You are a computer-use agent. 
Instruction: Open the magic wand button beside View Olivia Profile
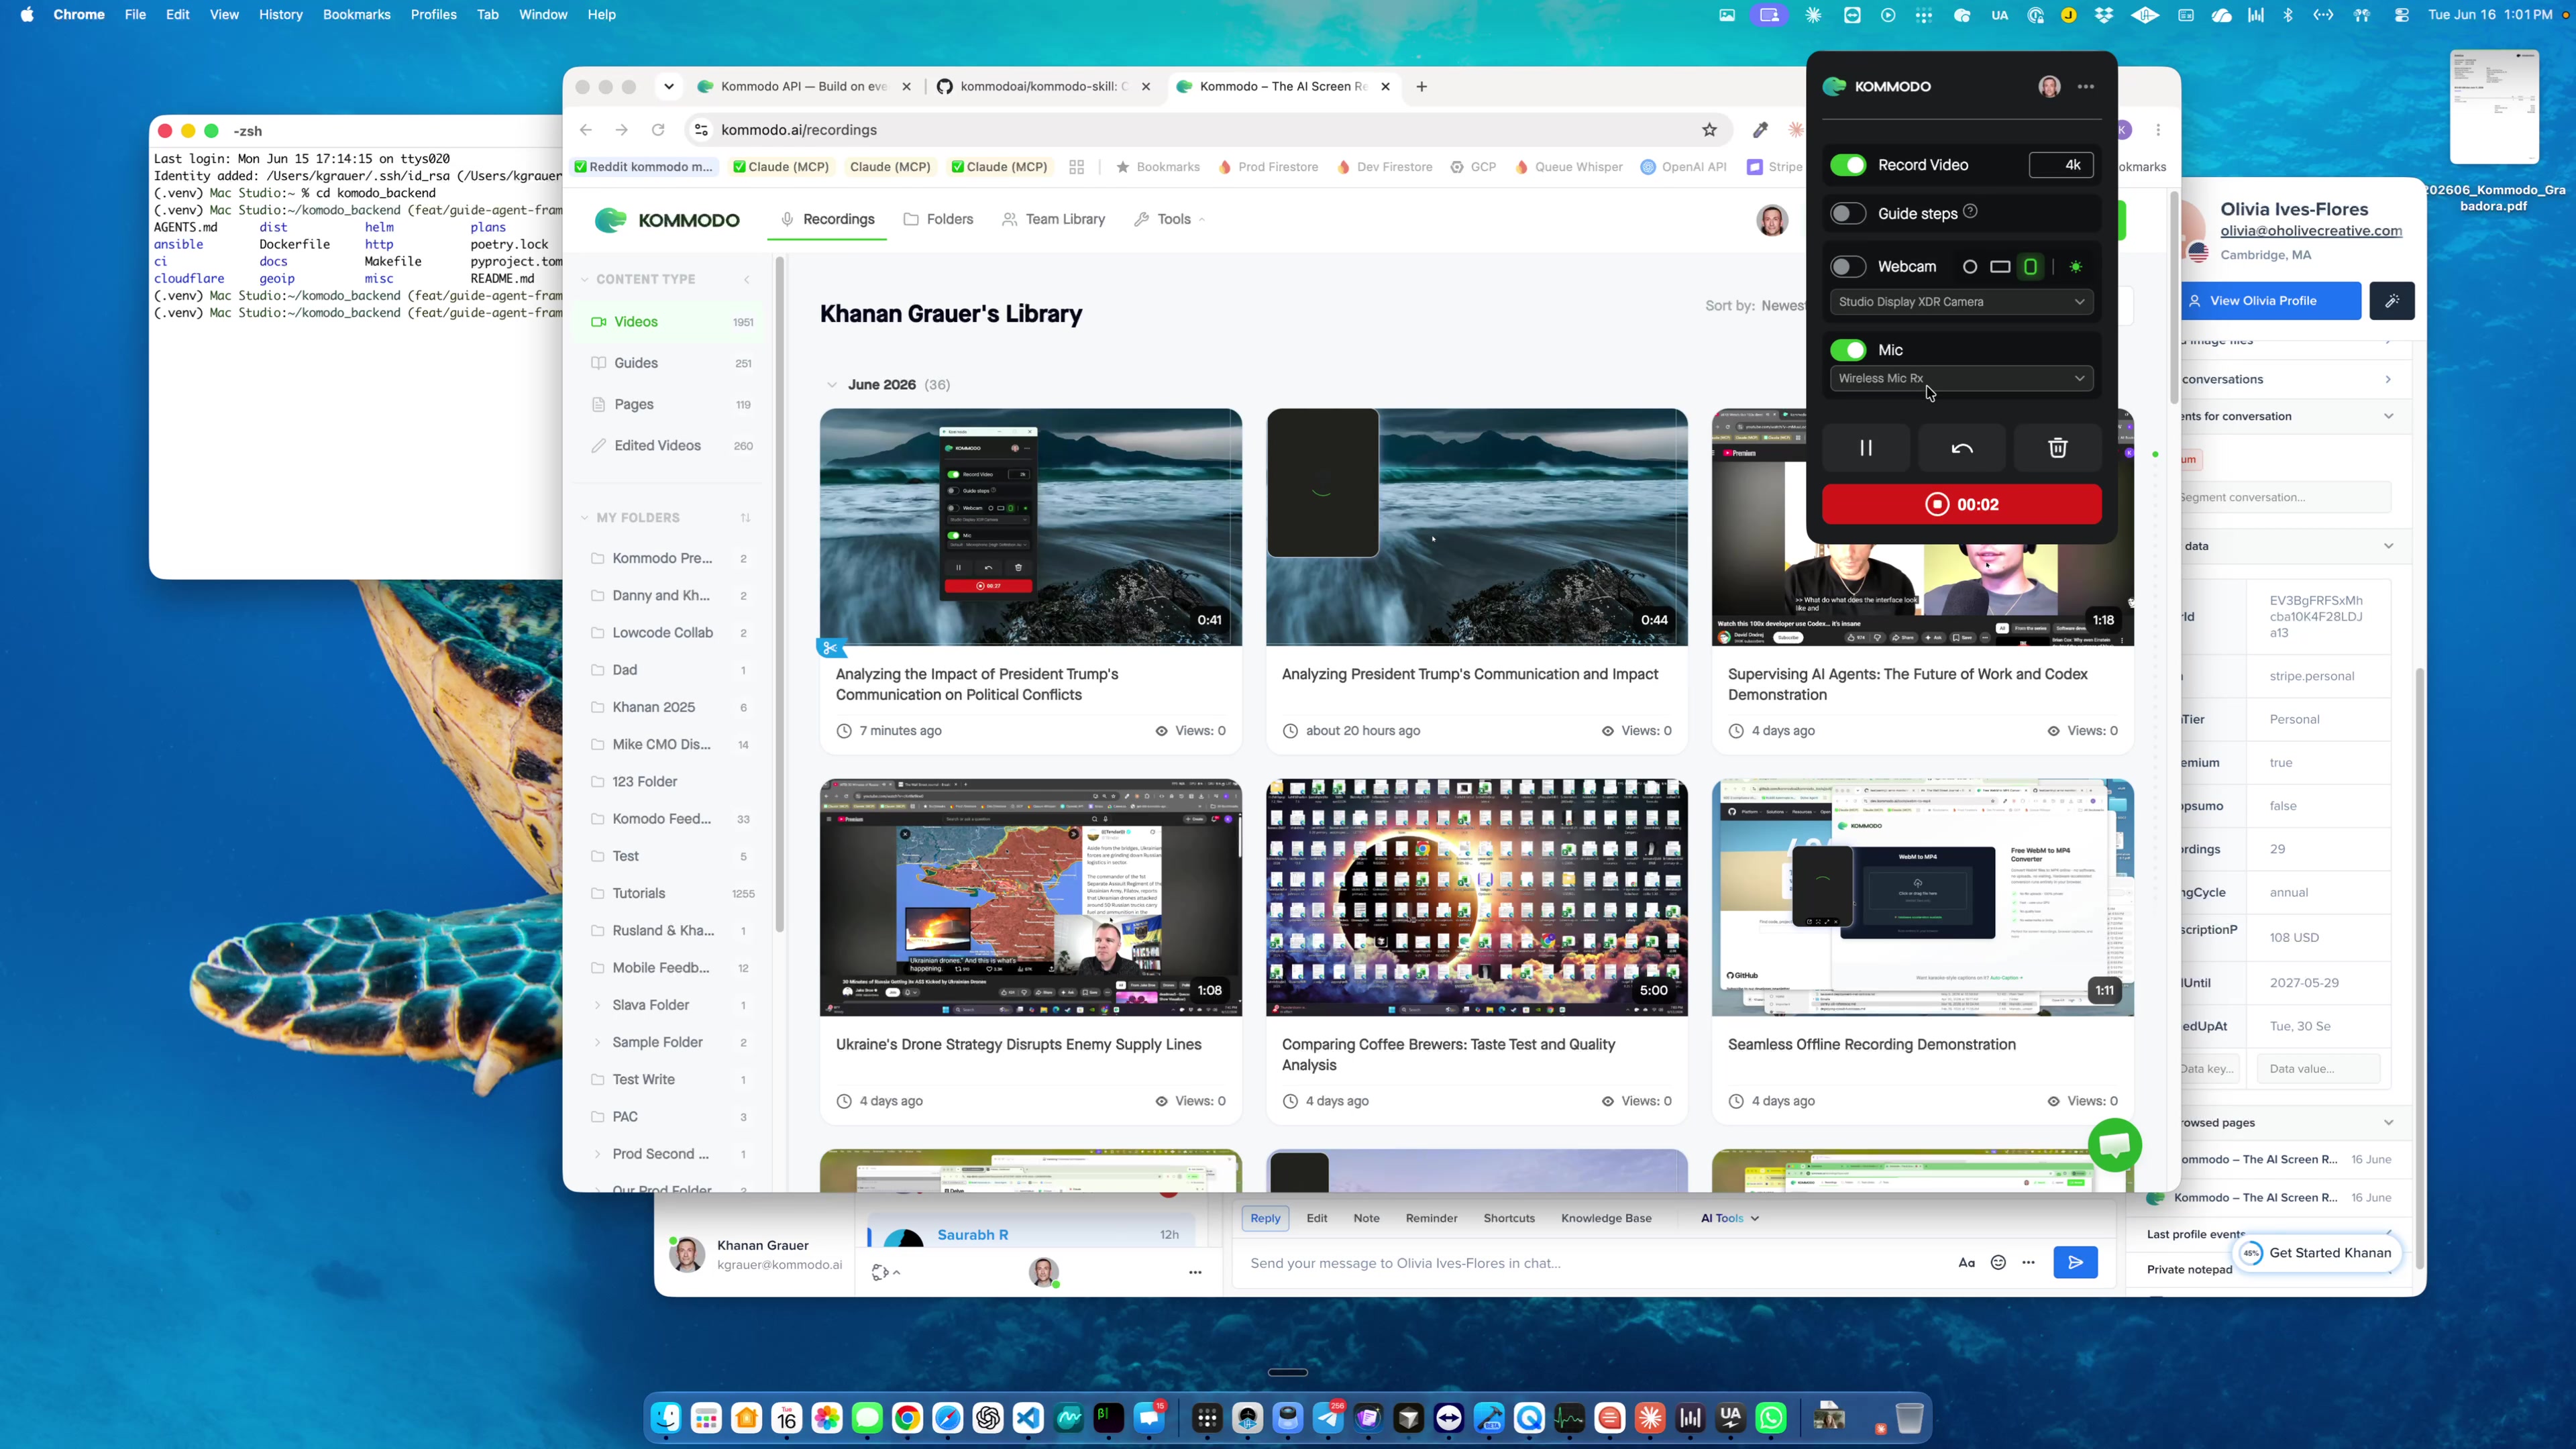point(2391,301)
